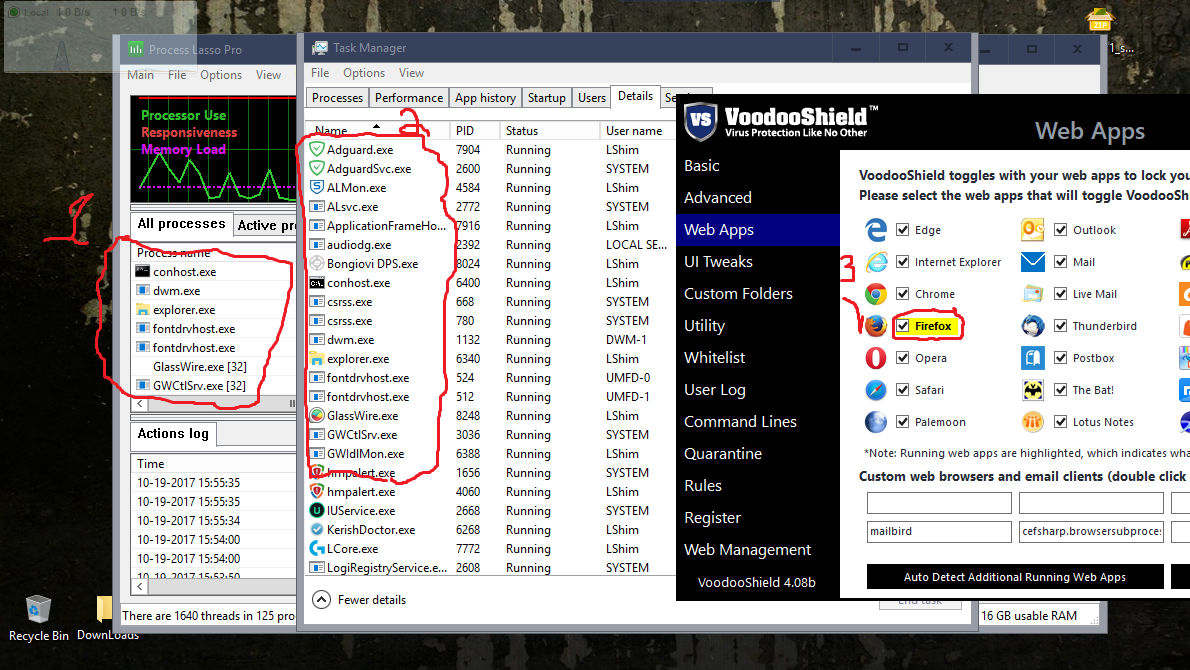This screenshot has height=670, width=1190.
Task: Click the KerishDoctor.exe icon
Action: [317, 529]
